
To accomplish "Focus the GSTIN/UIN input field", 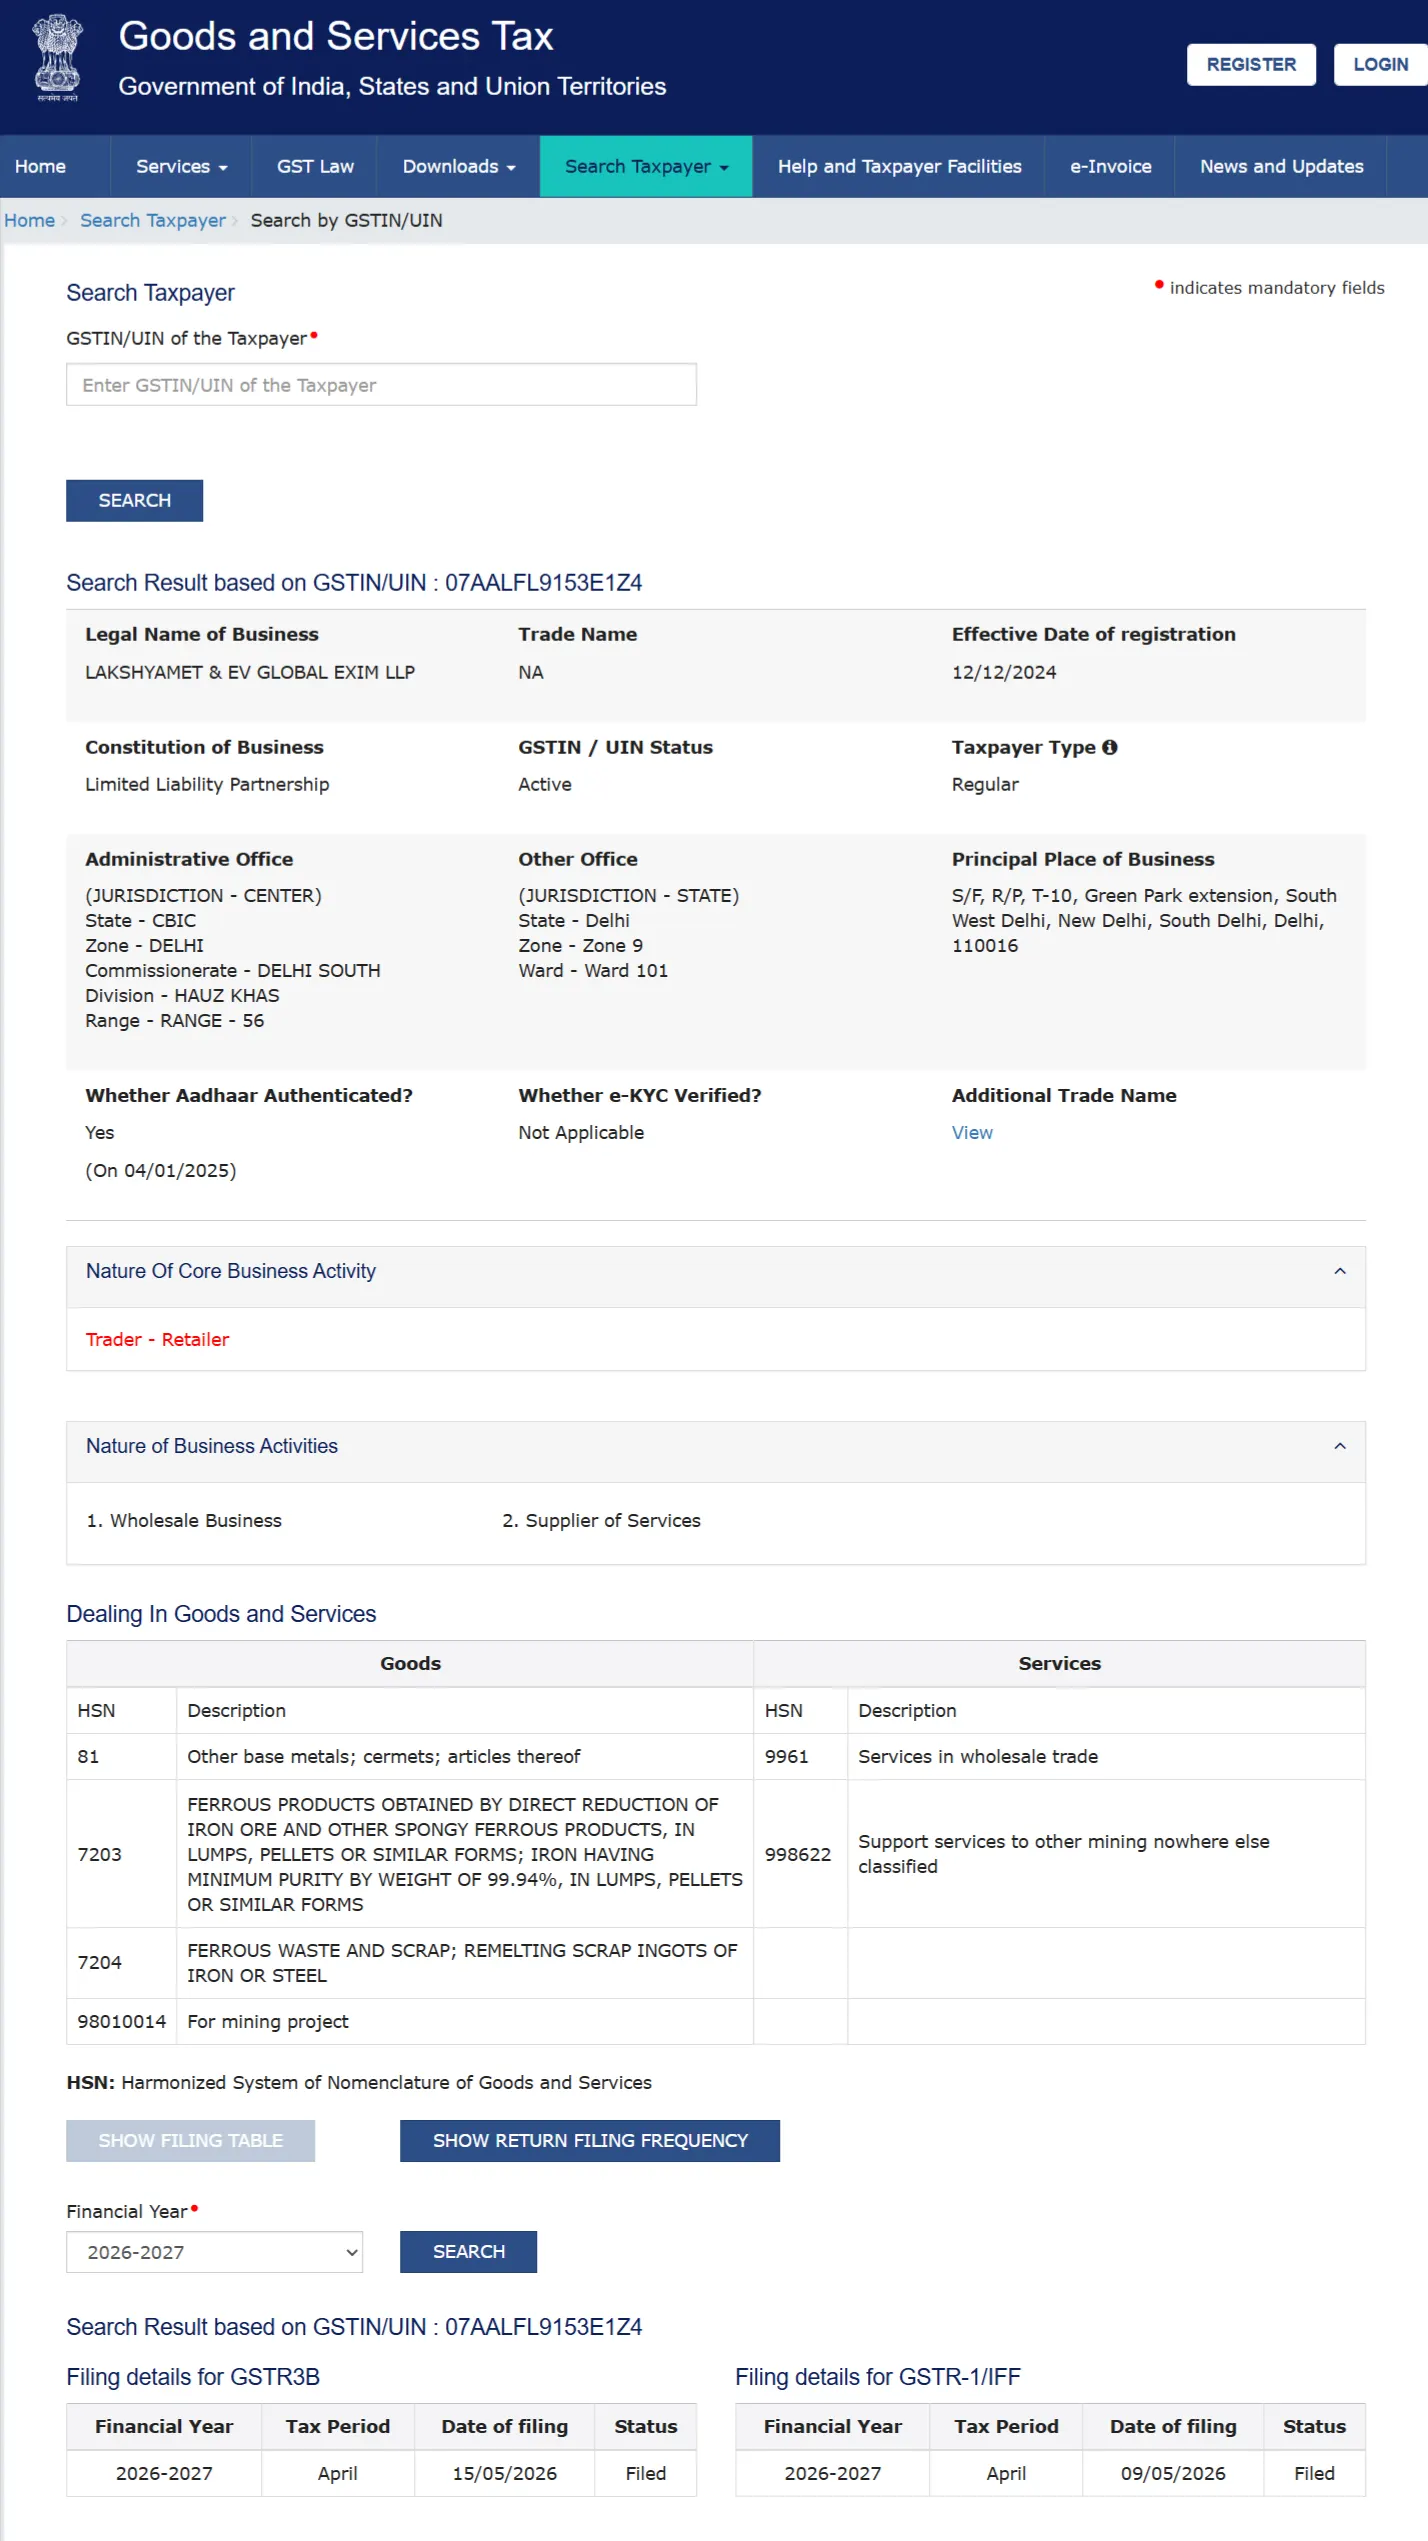I will (381, 385).
